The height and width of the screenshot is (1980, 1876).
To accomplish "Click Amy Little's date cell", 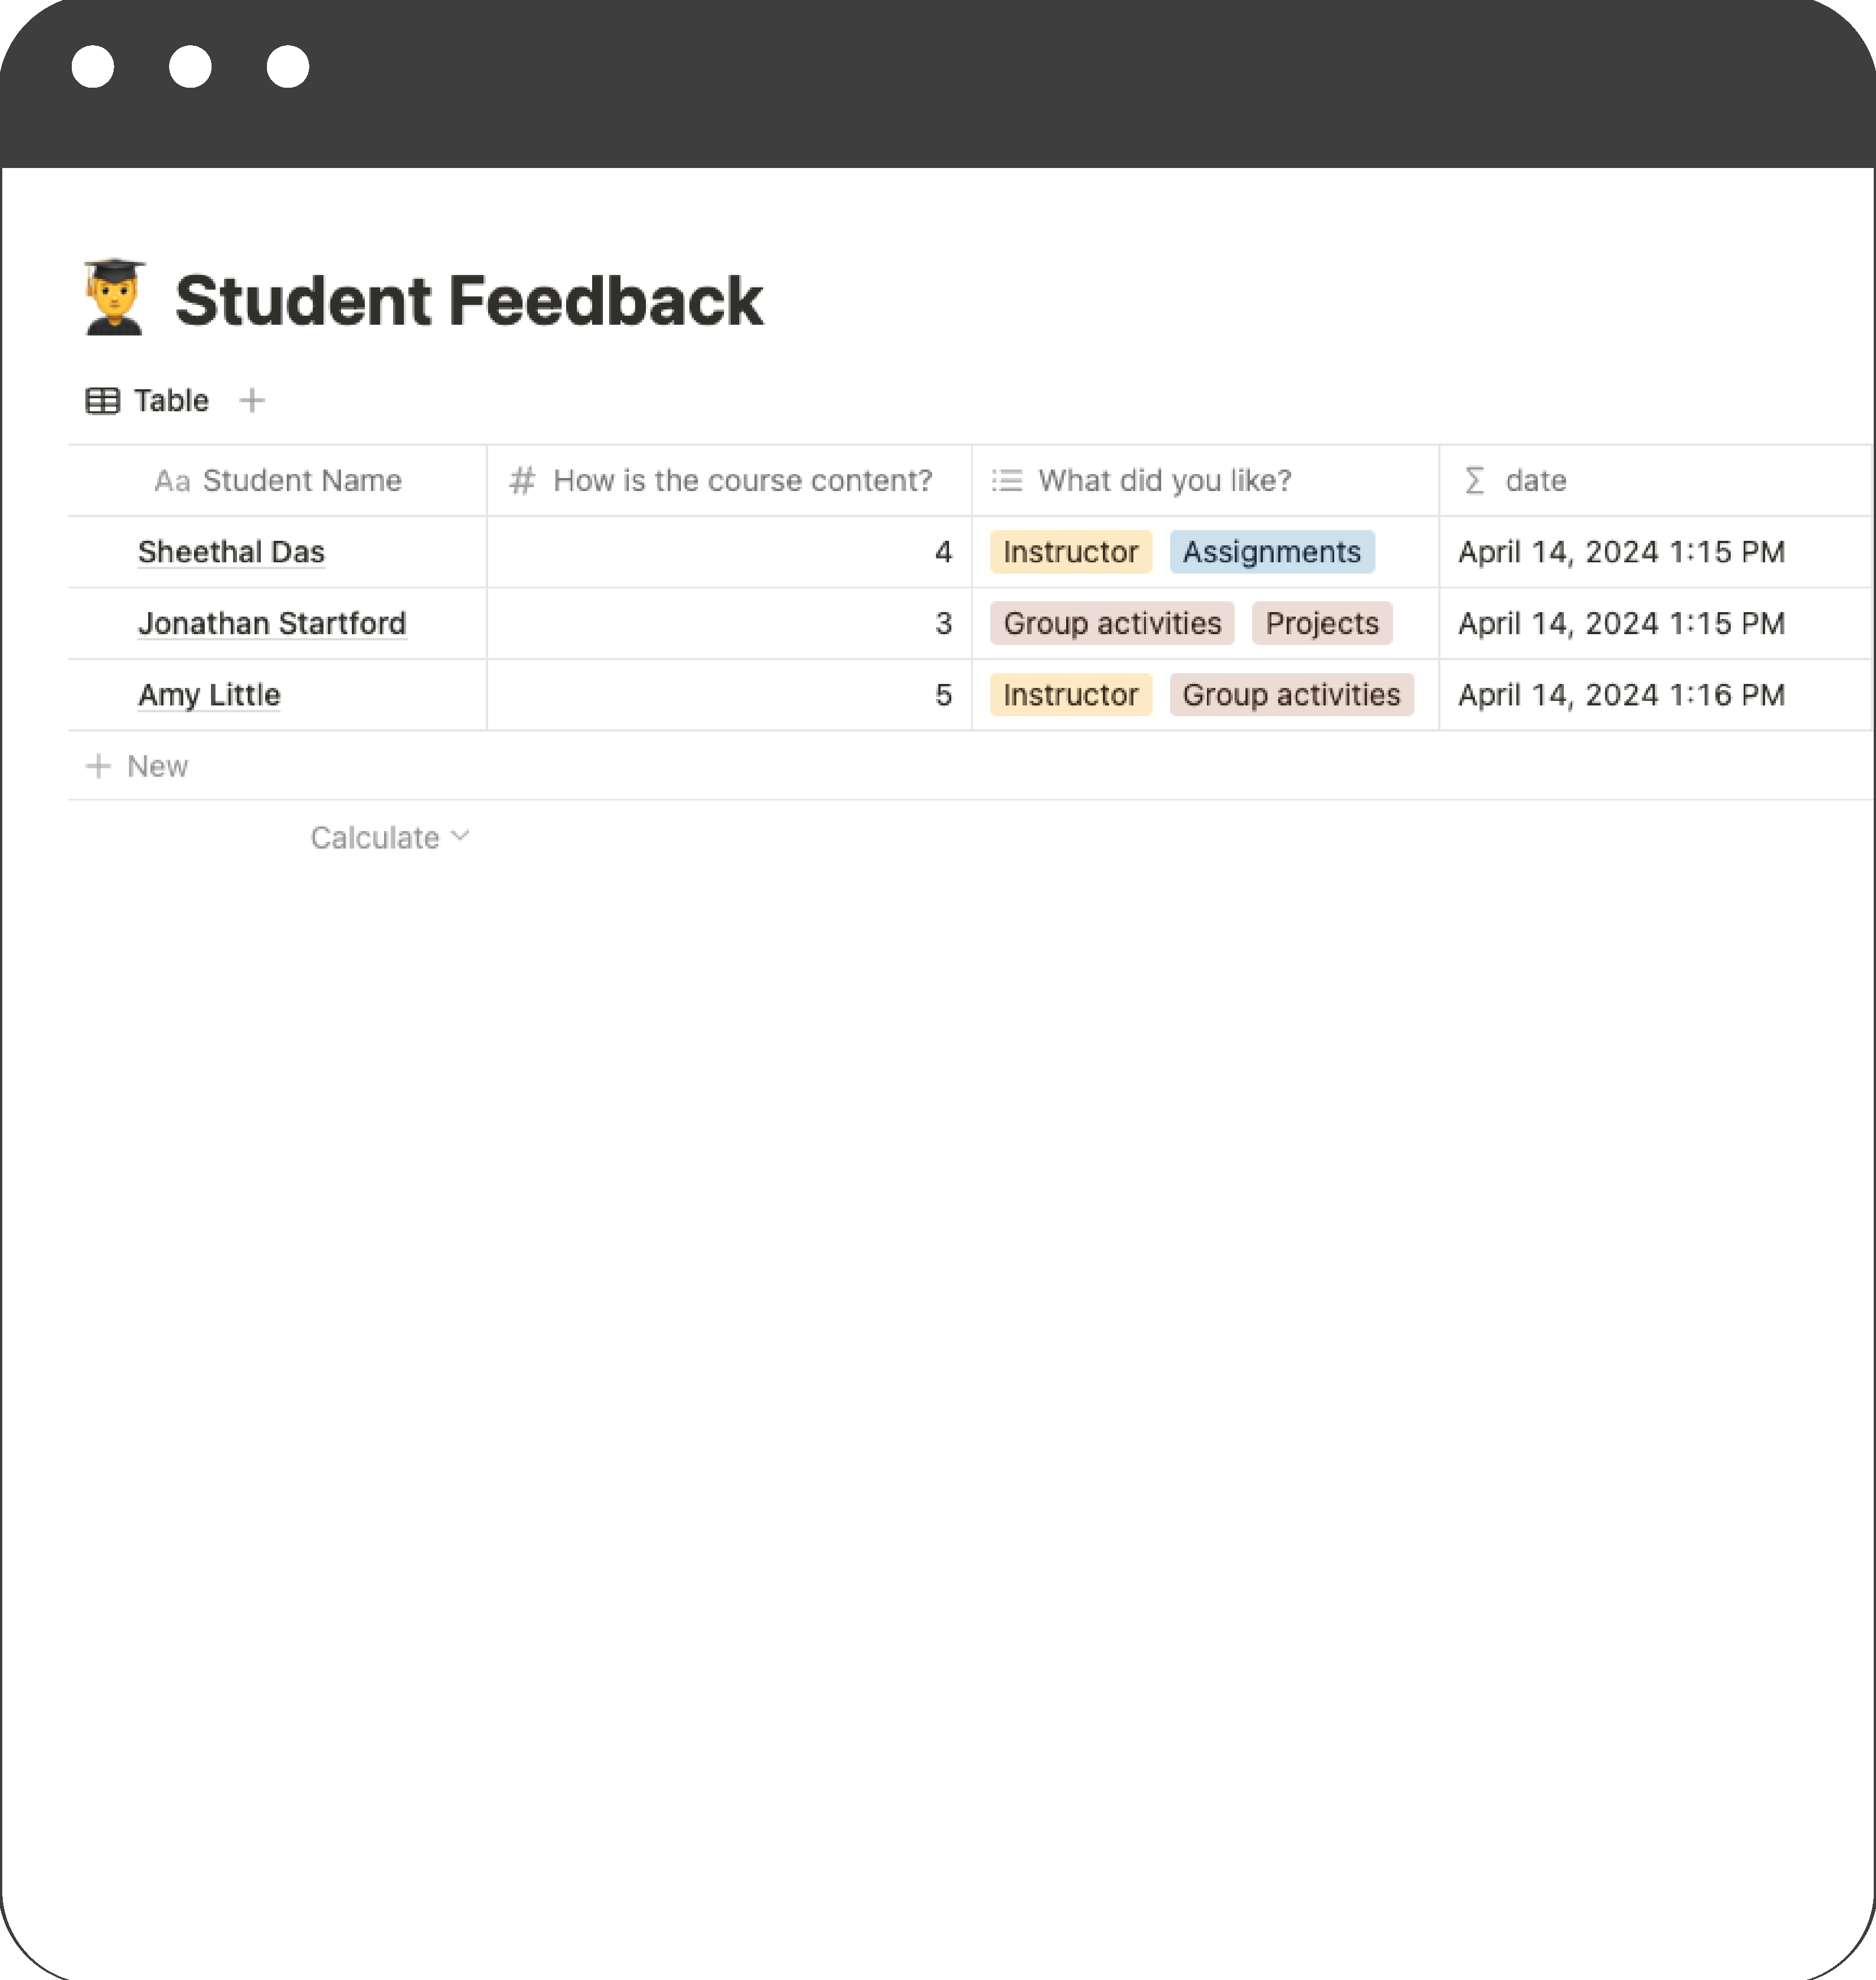I will point(1621,695).
